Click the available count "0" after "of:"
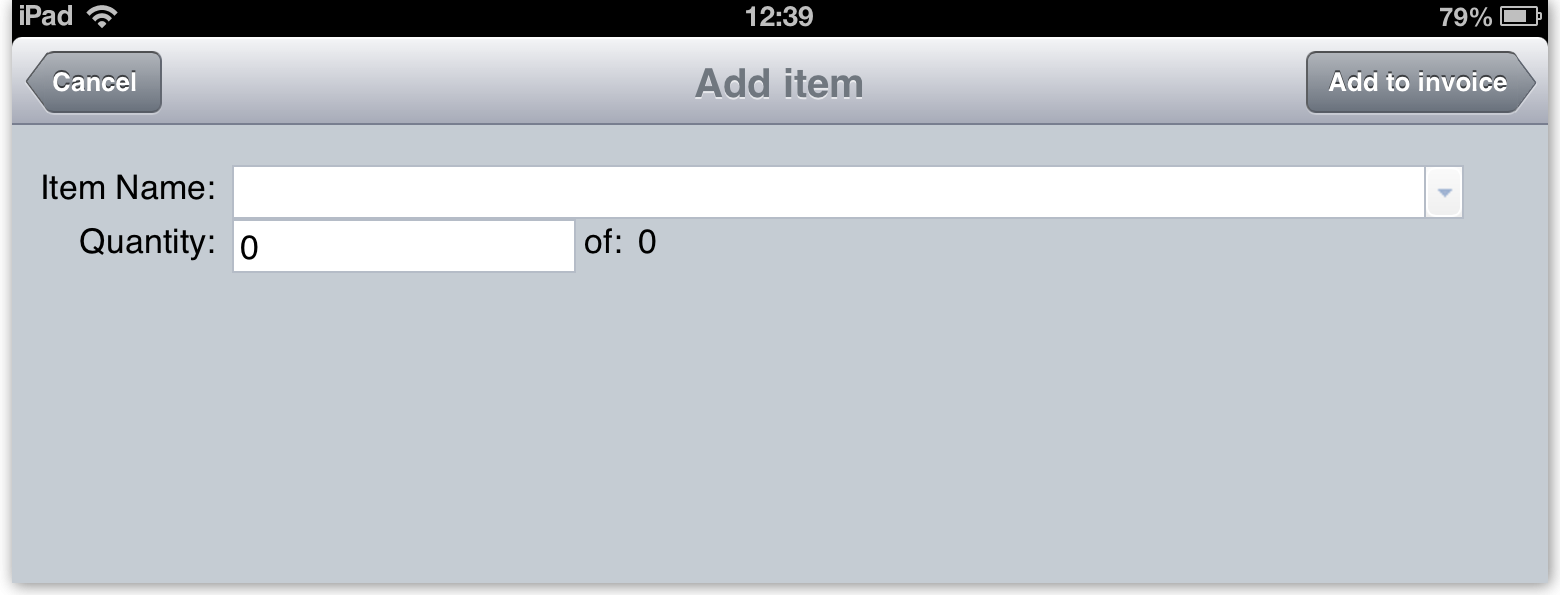The image size is (1560, 595). [x=647, y=242]
